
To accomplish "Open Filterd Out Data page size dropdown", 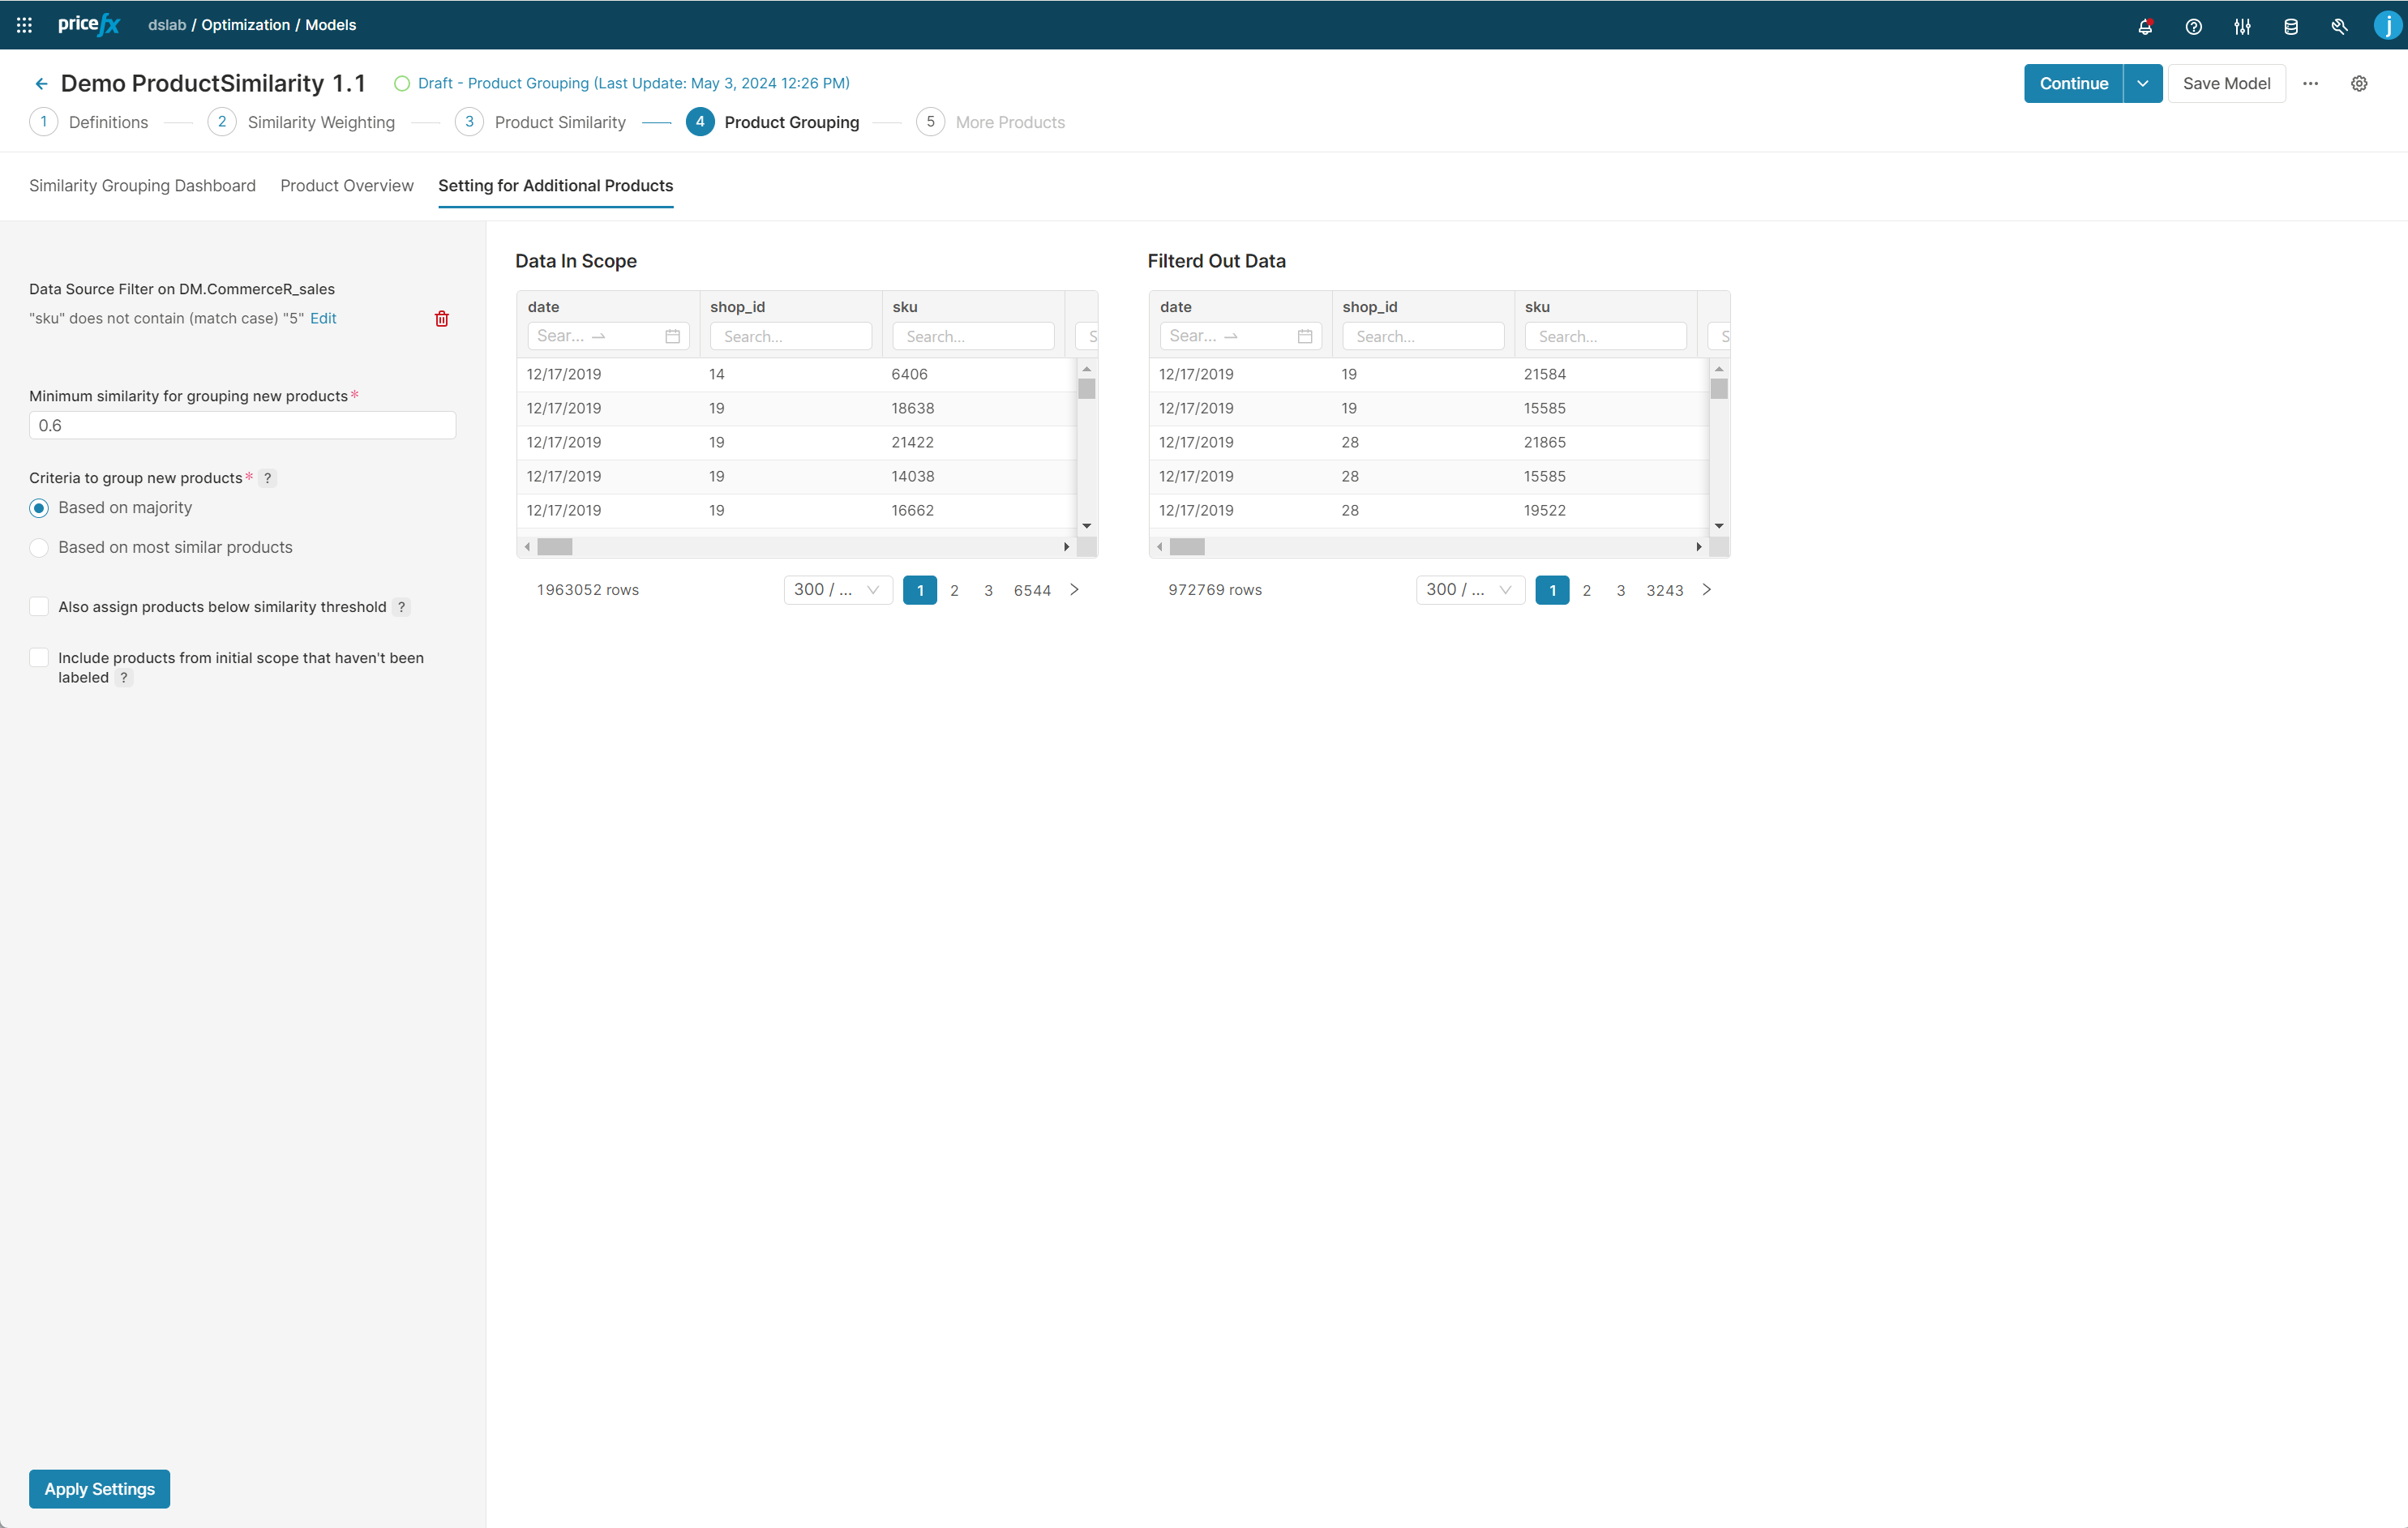I will pos(1469,590).
